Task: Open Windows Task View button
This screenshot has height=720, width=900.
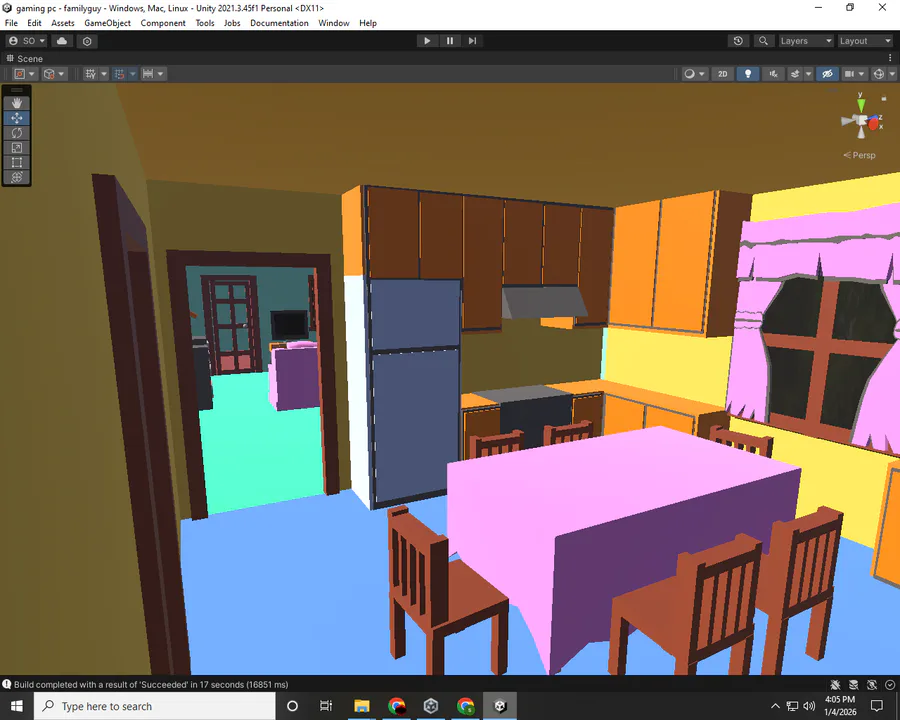Action: [326, 706]
